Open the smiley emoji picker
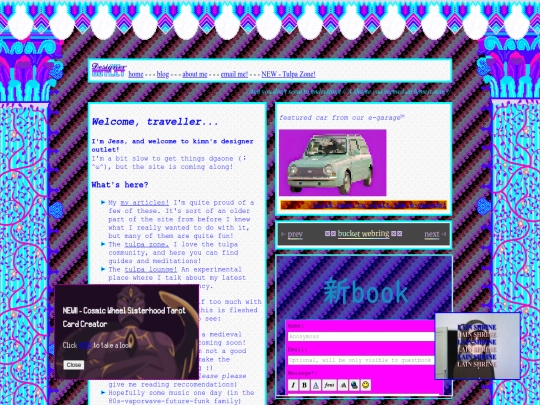This screenshot has width=540, height=405. tap(366, 385)
